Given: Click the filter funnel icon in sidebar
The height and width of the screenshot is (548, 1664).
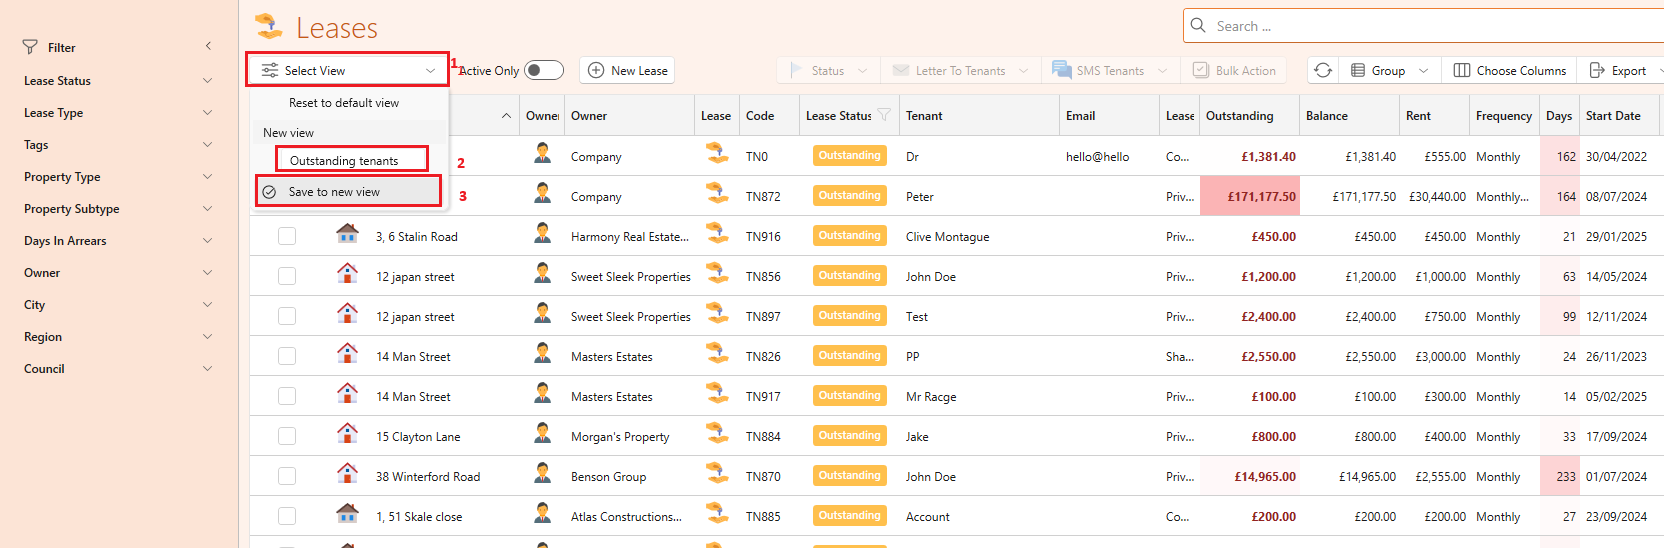Looking at the screenshot, I should pyautogui.click(x=30, y=47).
